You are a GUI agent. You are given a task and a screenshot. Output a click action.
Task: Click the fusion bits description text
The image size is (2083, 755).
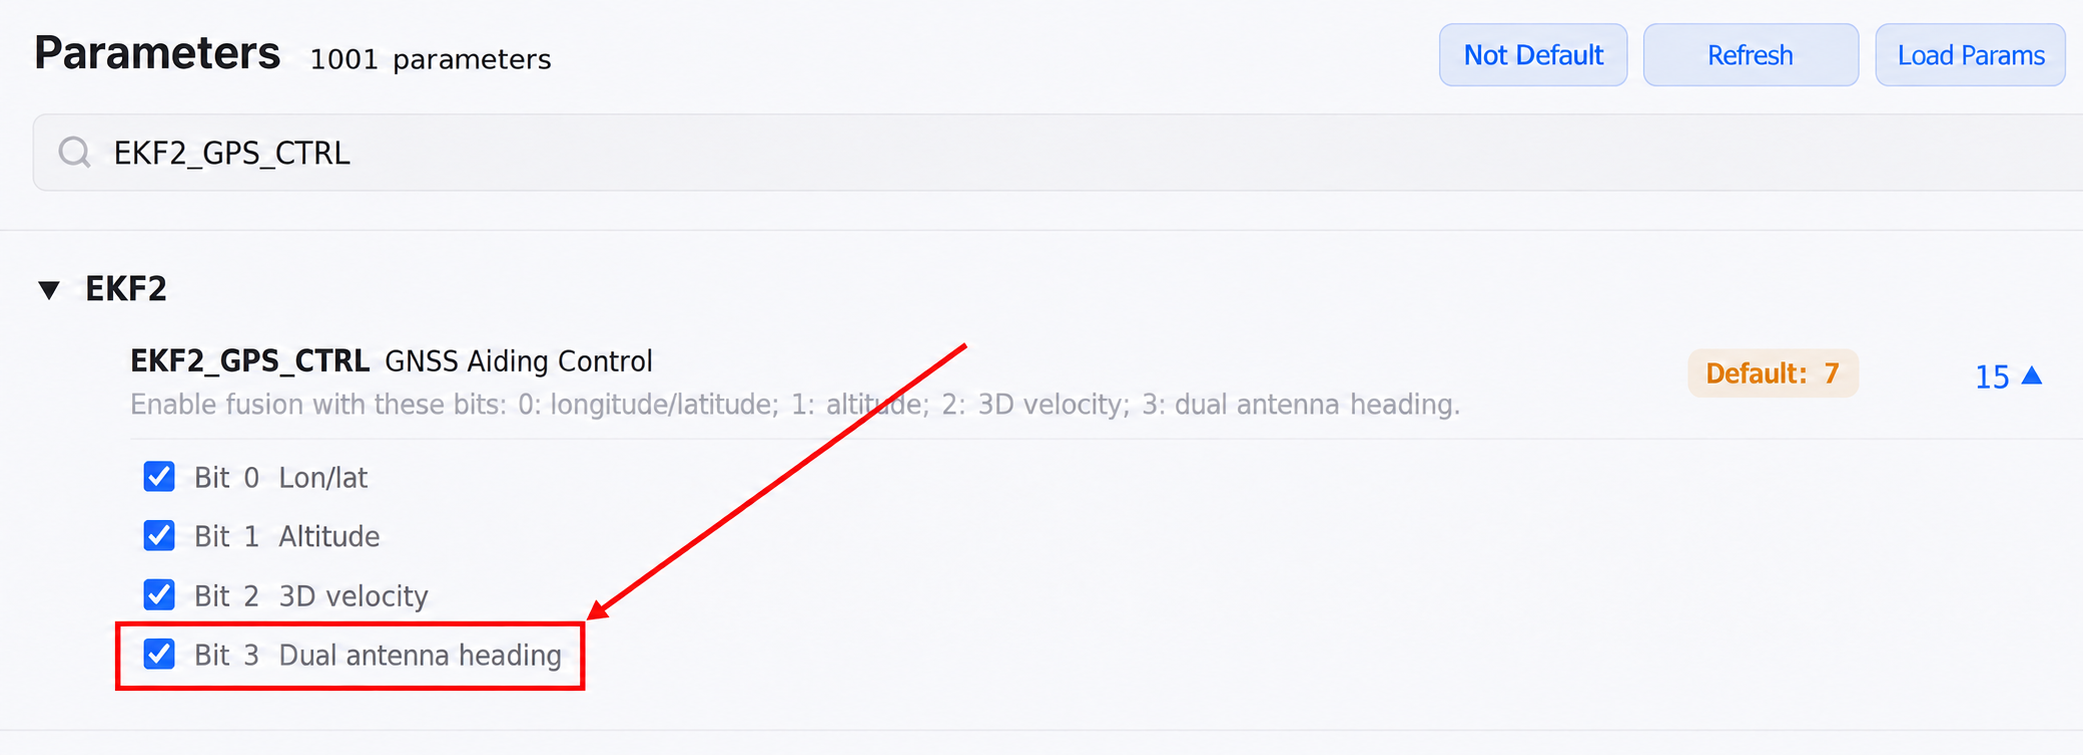(795, 404)
